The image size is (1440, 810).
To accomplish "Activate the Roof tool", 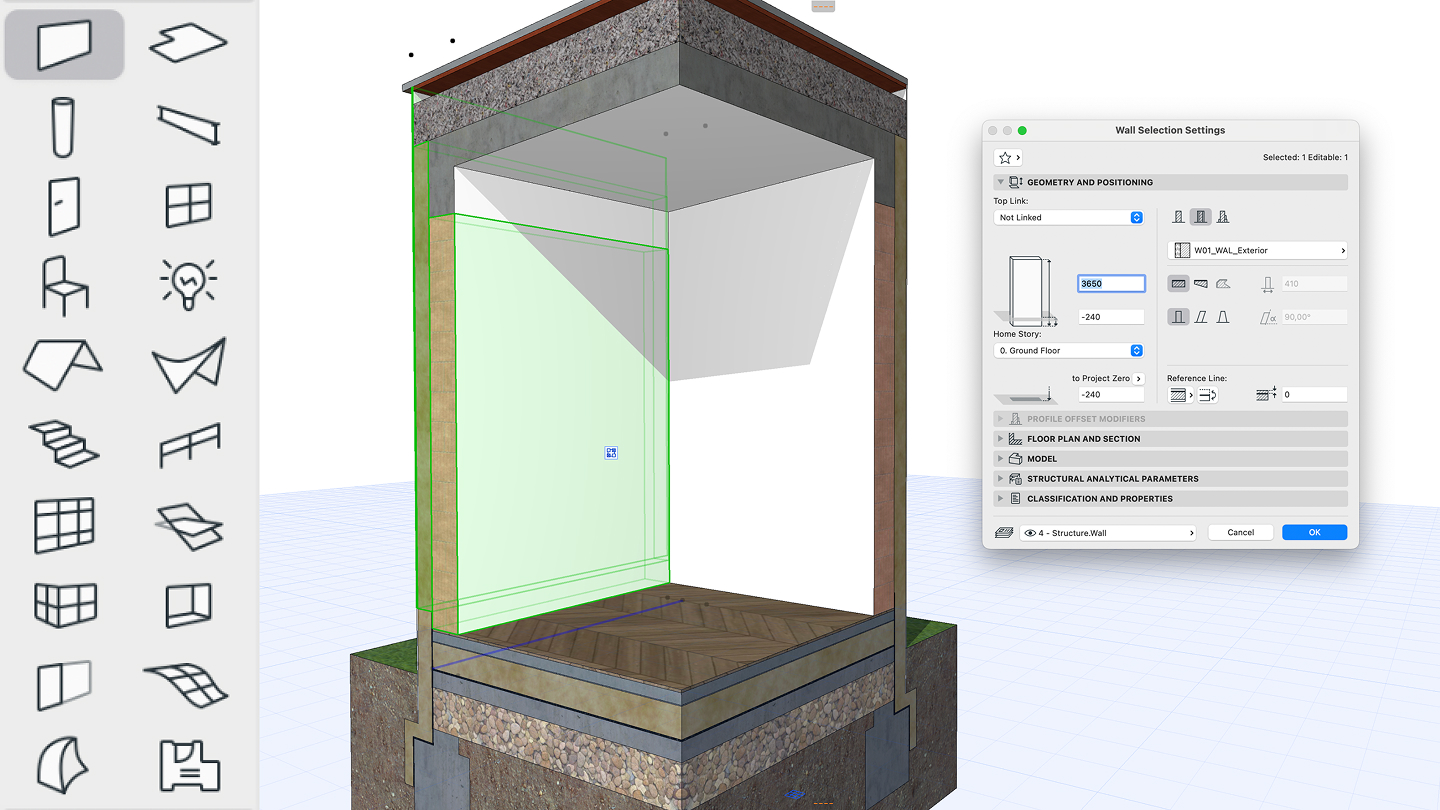I will (x=63, y=364).
